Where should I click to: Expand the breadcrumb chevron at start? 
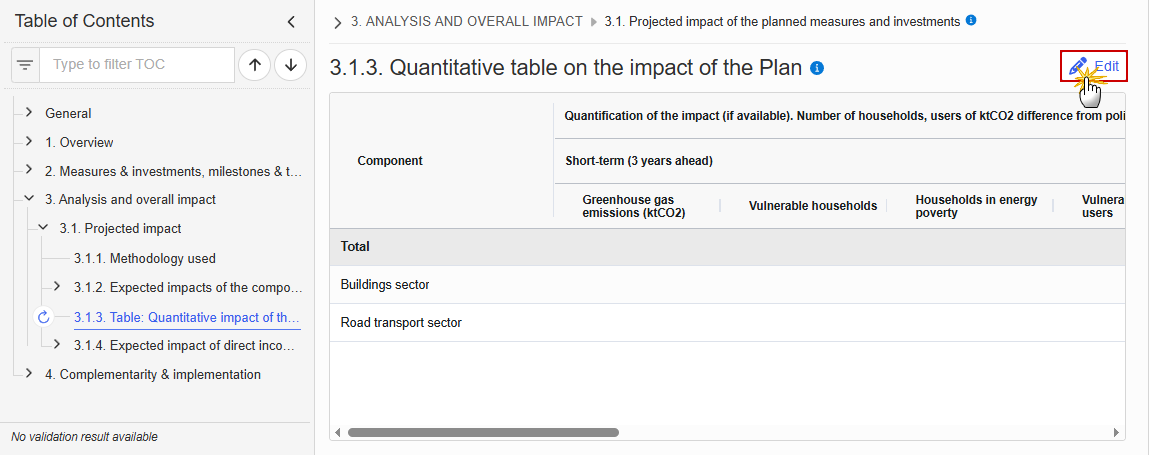tap(337, 23)
